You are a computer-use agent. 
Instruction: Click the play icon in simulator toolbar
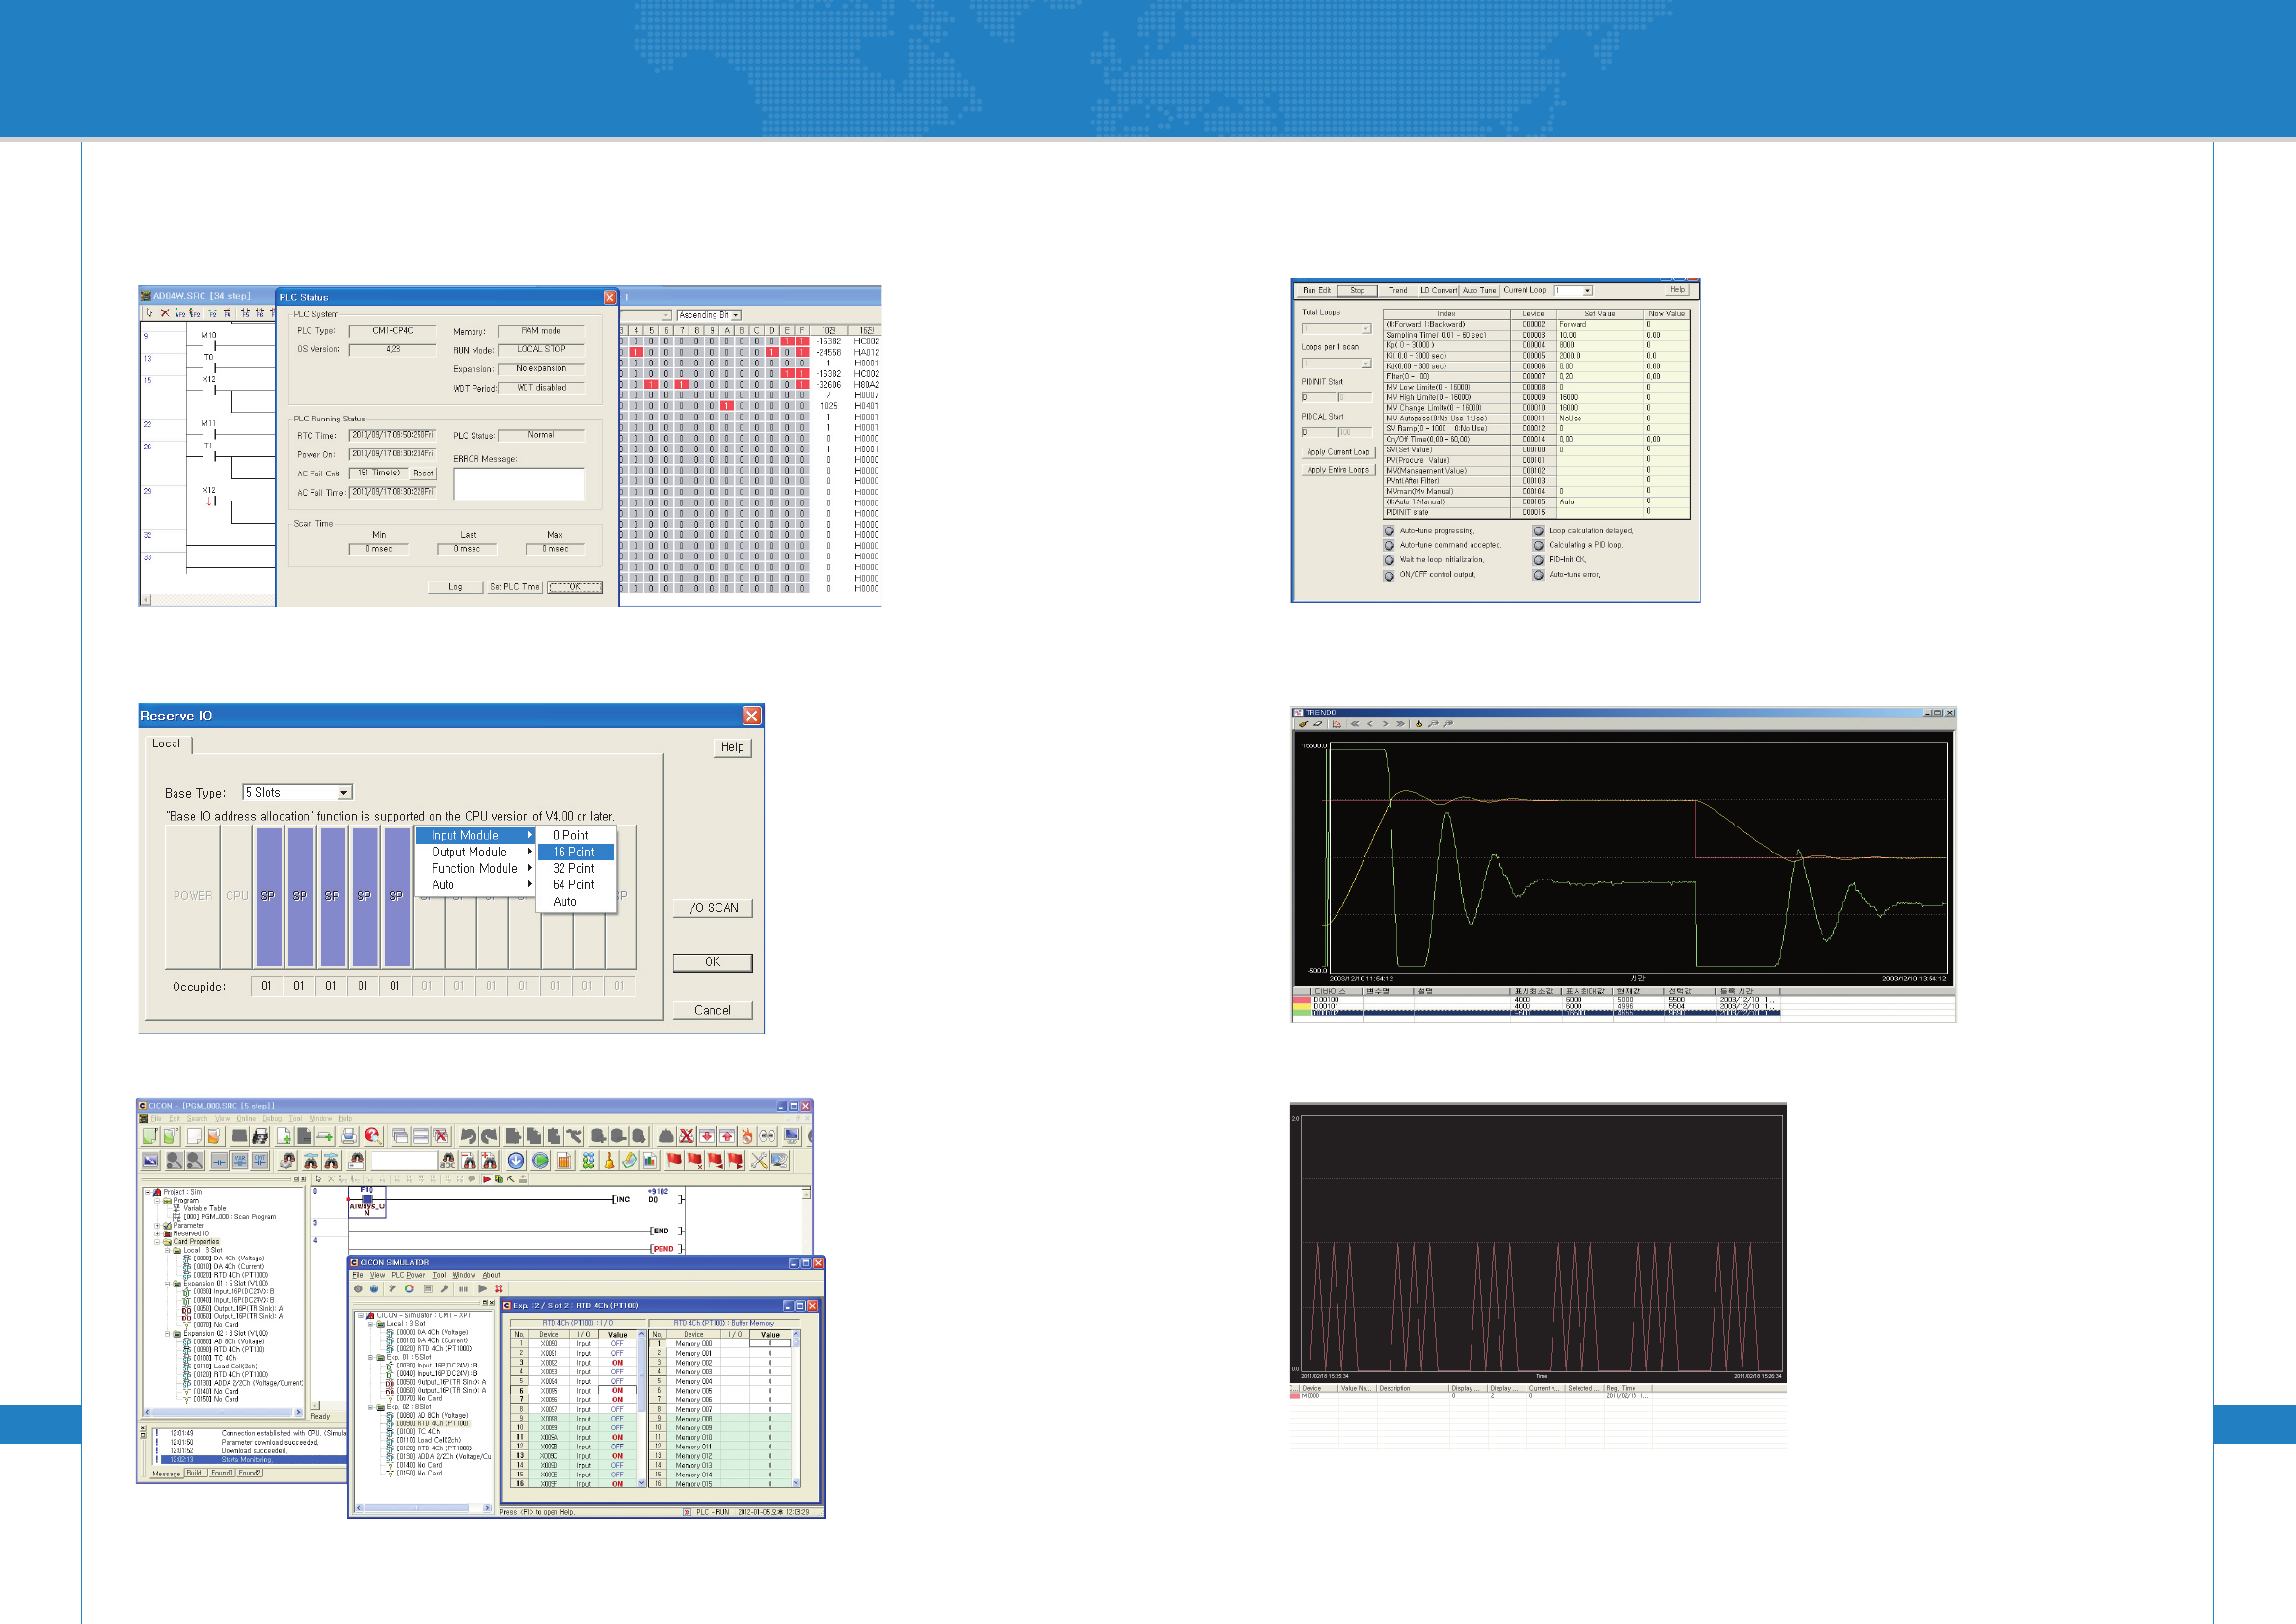(483, 1289)
